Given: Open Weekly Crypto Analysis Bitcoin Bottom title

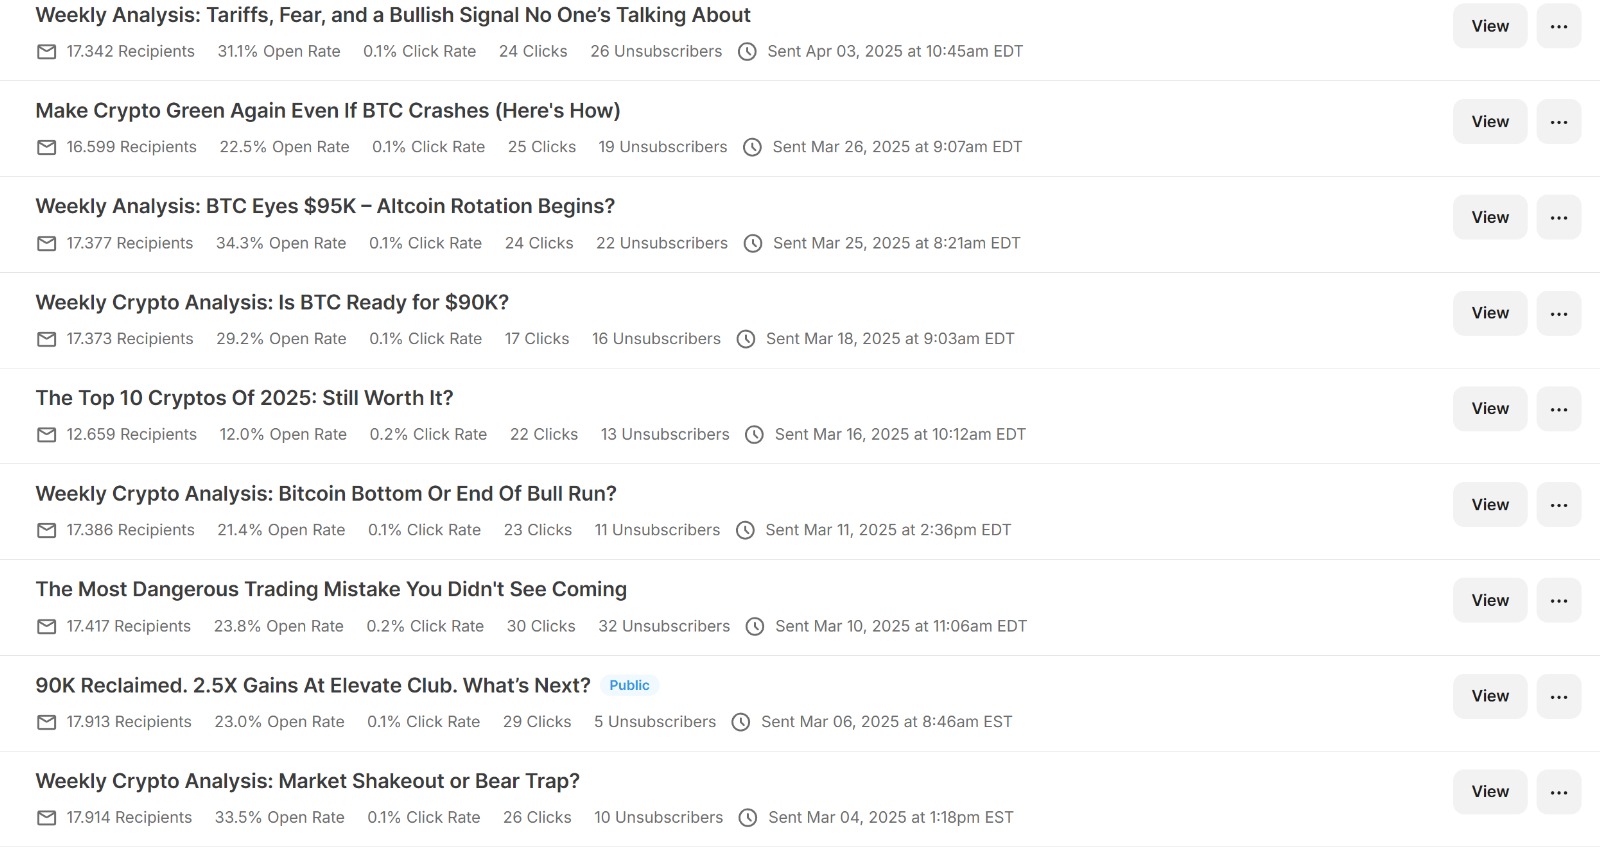Looking at the screenshot, I should (326, 494).
